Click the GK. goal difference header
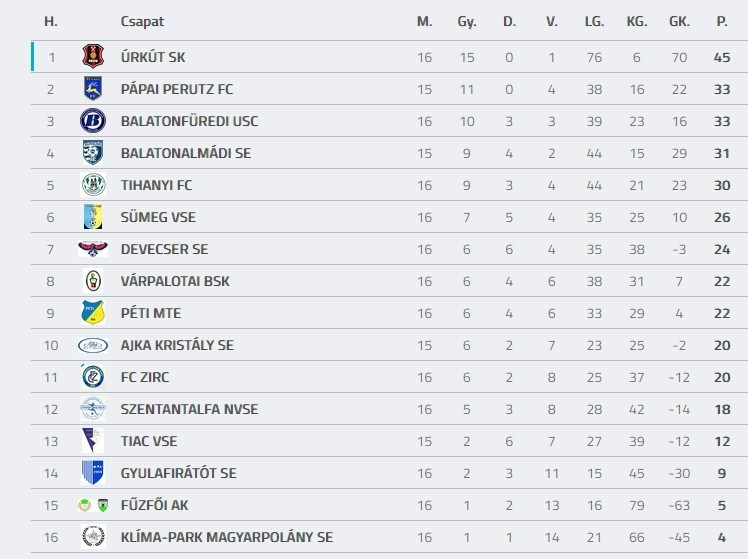This screenshot has width=748, height=559. 679,21
